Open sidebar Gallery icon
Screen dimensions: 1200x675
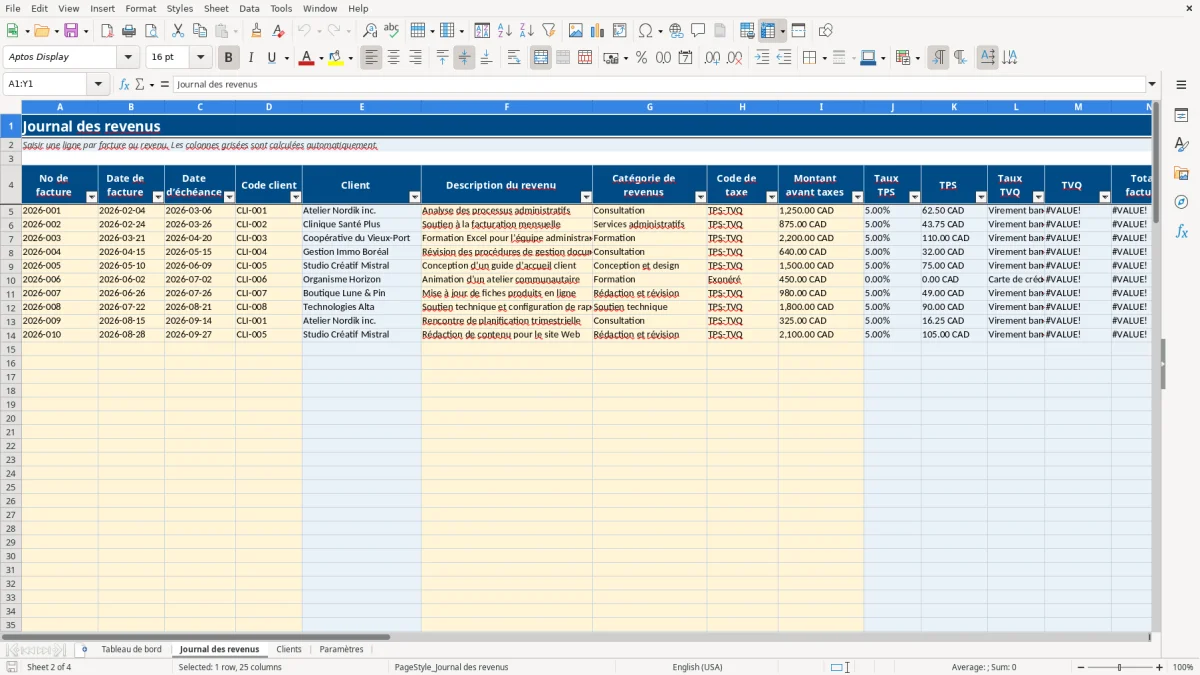coord(1181,174)
